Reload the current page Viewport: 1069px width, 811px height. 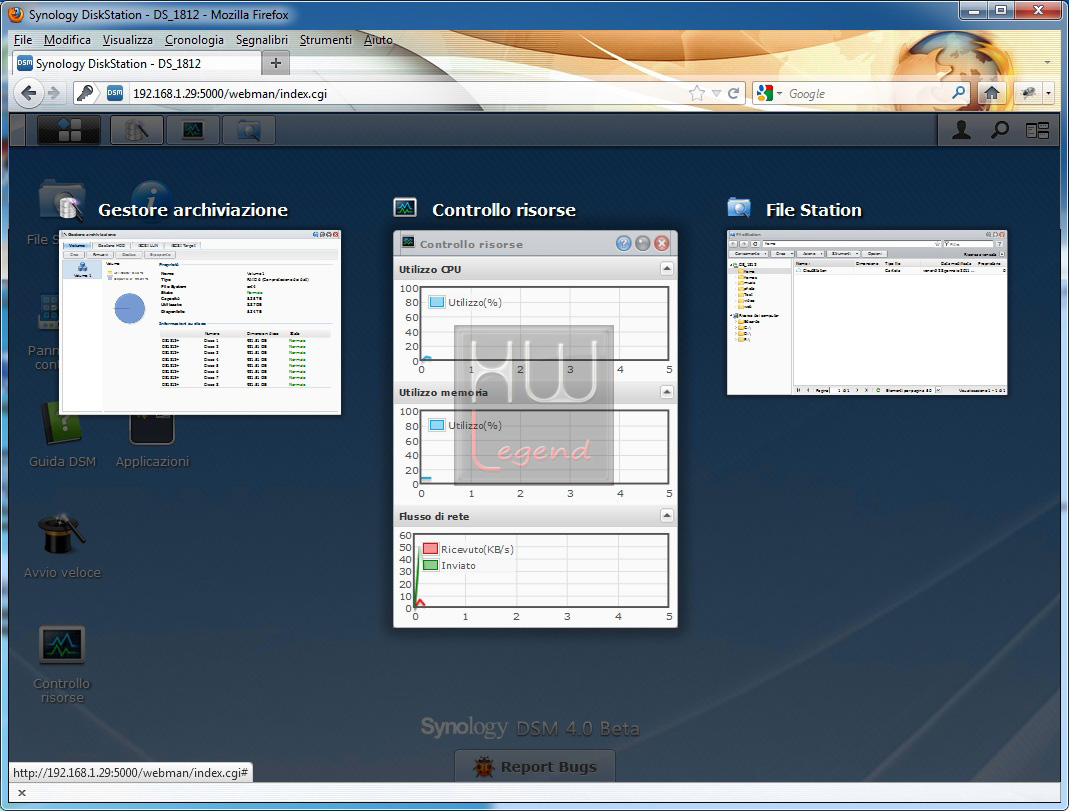(x=734, y=93)
